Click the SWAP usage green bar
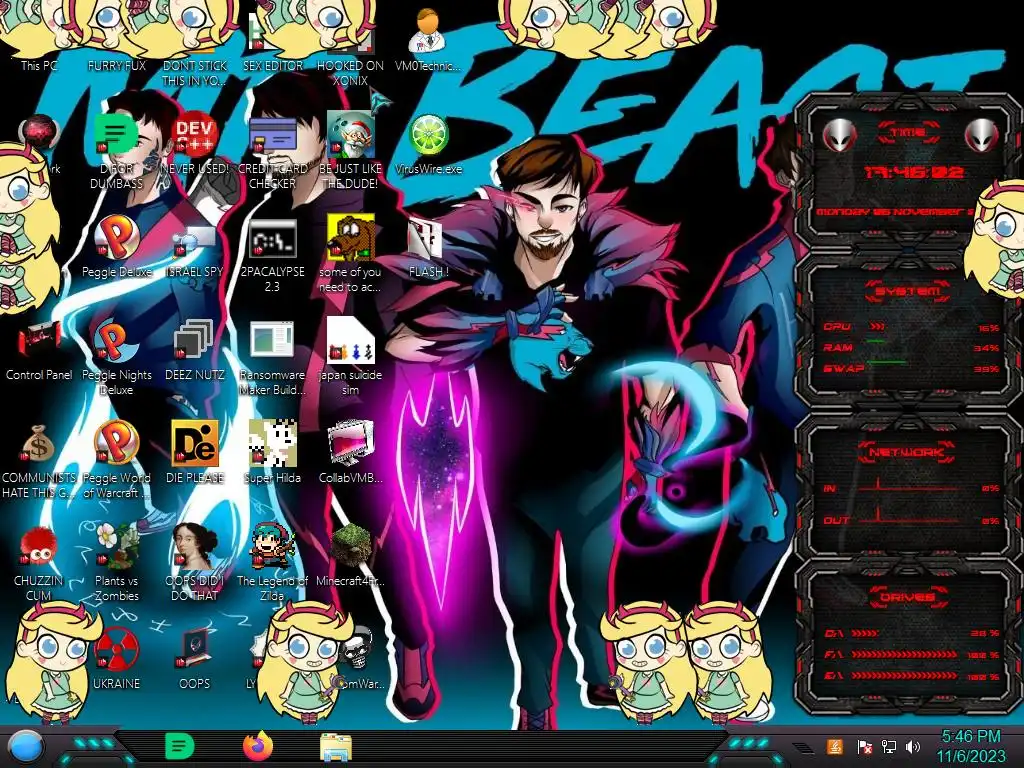The width and height of the screenshot is (1024, 768). tap(886, 361)
